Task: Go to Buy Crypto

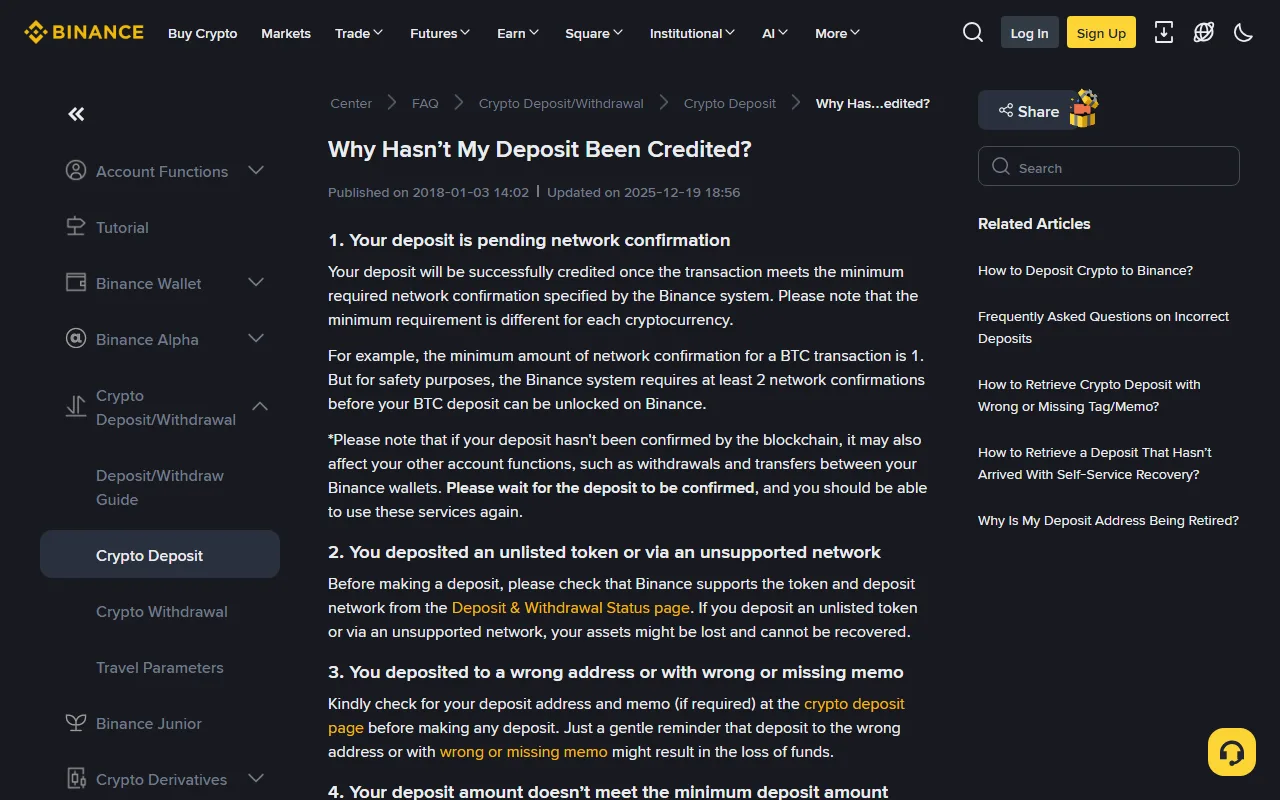Action: tap(203, 33)
